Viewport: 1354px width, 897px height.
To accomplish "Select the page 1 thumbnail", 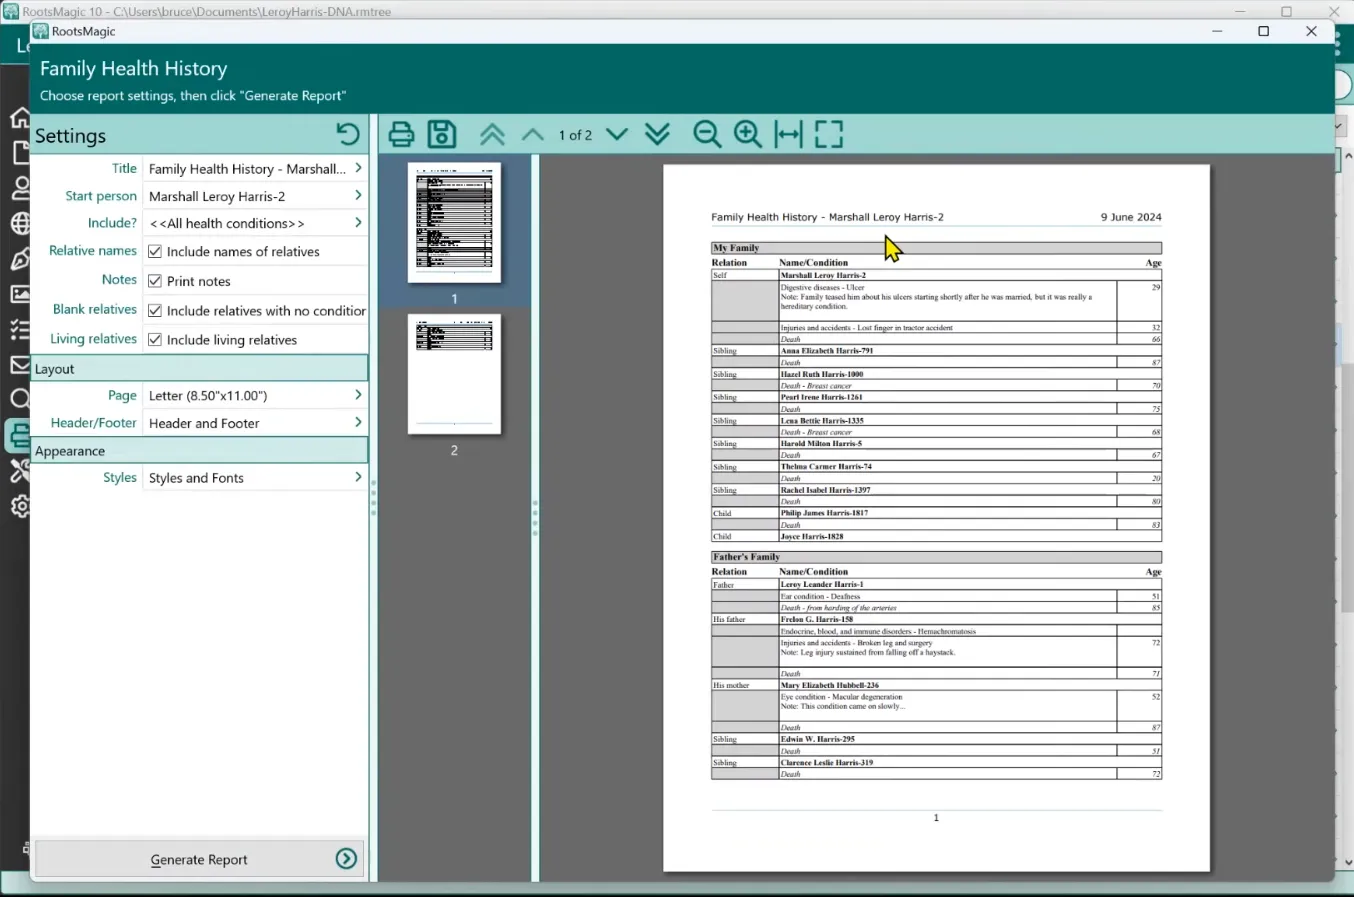I will (x=454, y=223).
